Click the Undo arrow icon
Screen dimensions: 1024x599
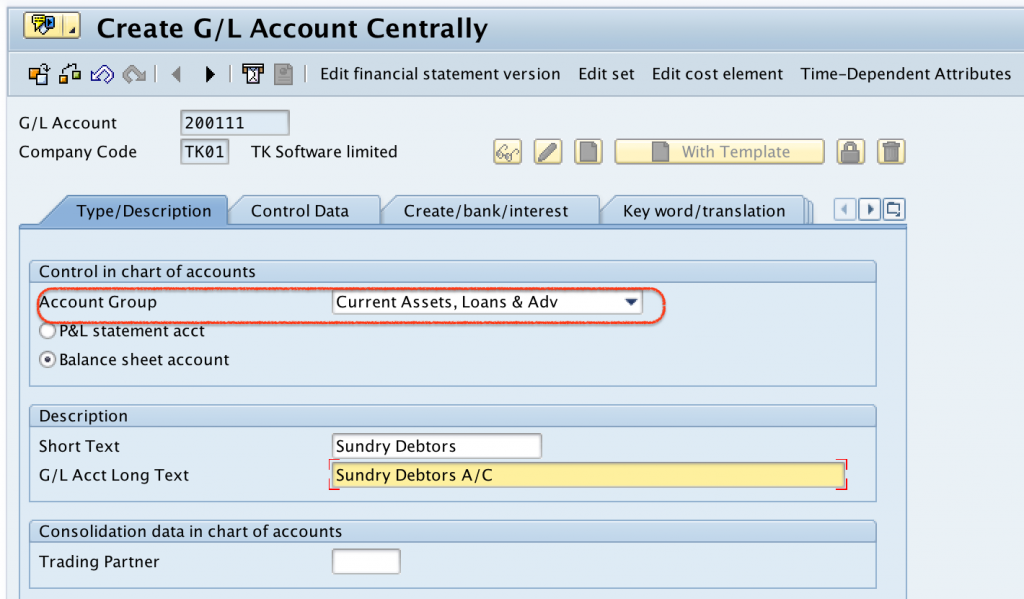pos(100,74)
